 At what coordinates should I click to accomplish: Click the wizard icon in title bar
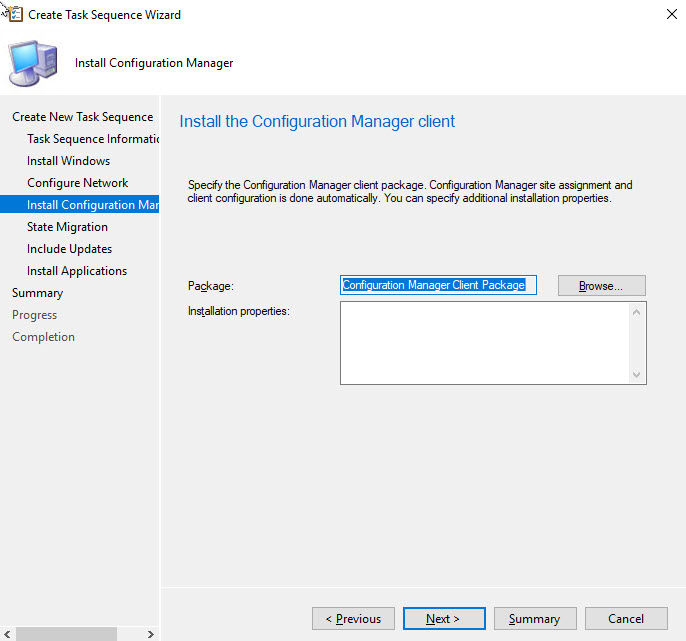(x=12, y=14)
